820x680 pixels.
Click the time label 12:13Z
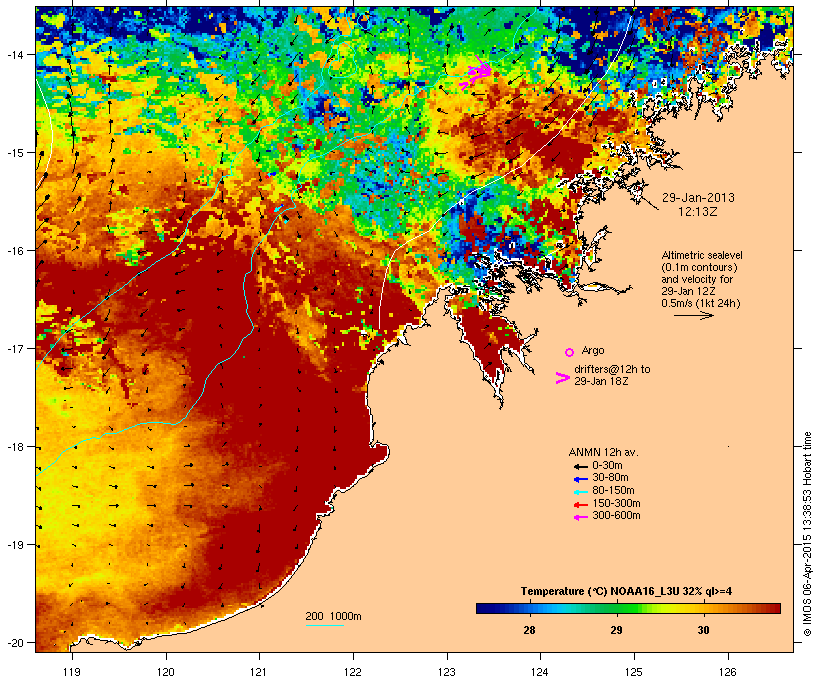pyautogui.click(x=698, y=212)
